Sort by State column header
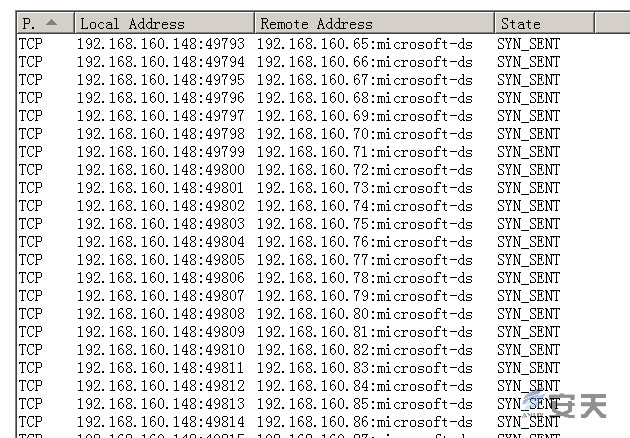The width and height of the screenshot is (630, 438). tap(544, 23)
